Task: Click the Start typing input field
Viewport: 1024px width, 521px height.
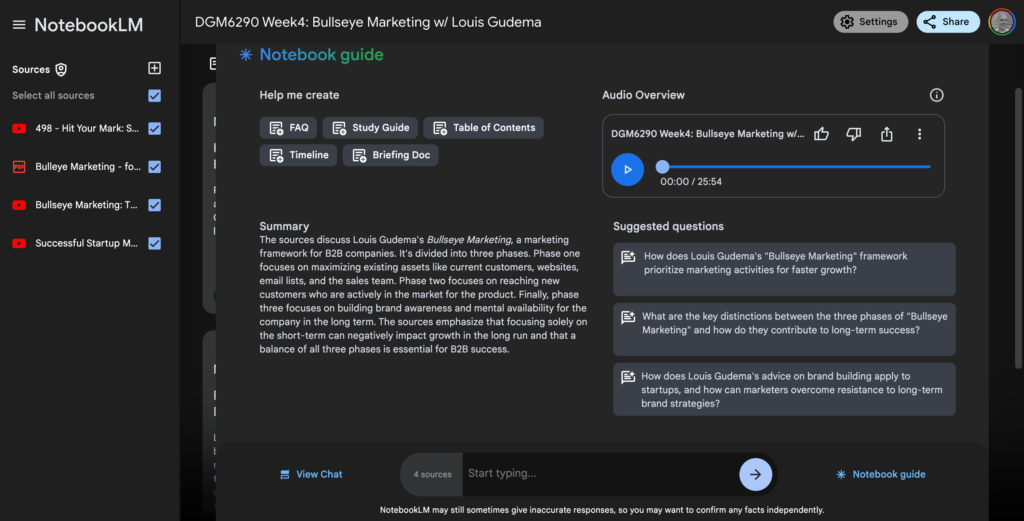Action: pyautogui.click(x=601, y=474)
